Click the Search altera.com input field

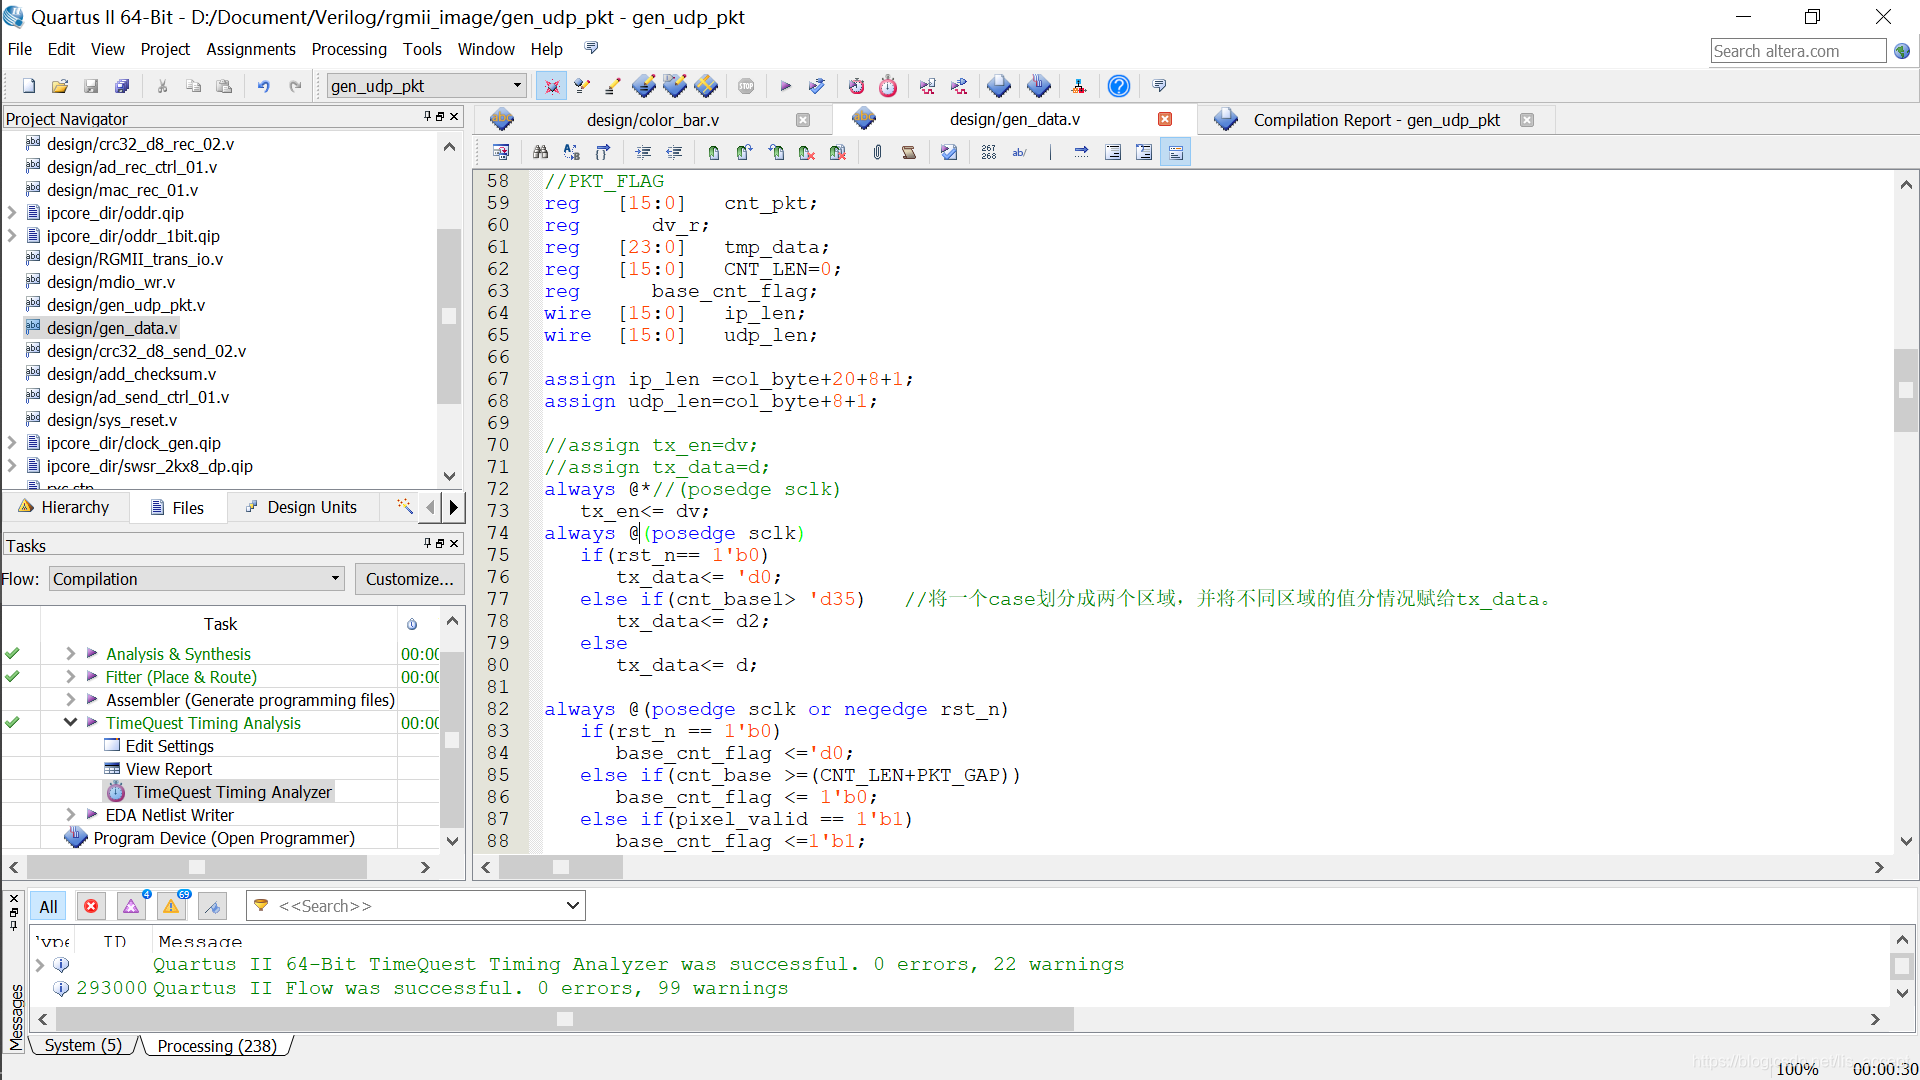[1798, 51]
